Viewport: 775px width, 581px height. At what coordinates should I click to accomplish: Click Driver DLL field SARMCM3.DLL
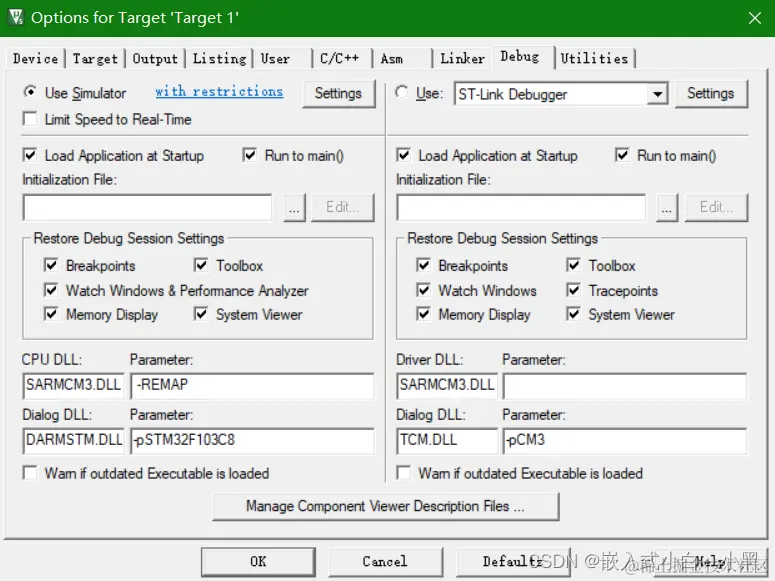447,386
